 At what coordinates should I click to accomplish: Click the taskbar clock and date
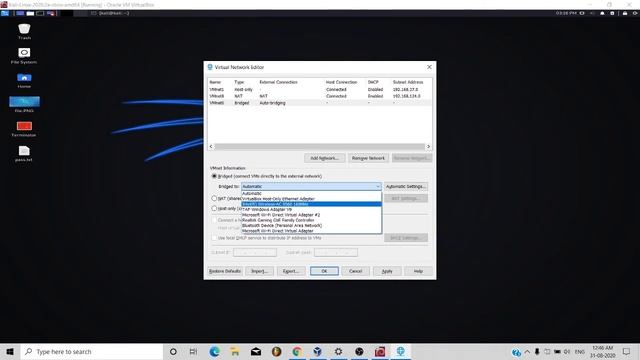(602, 351)
